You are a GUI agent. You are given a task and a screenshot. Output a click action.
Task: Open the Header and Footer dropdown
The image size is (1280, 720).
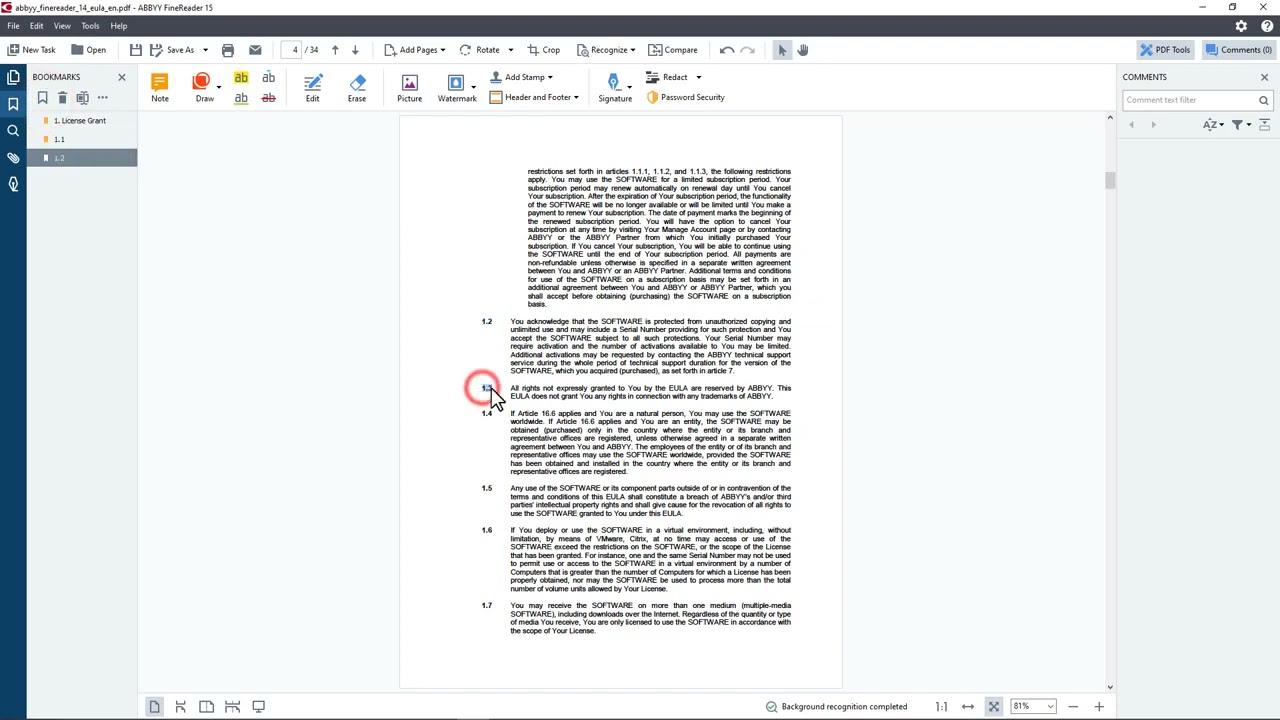[576, 97]
